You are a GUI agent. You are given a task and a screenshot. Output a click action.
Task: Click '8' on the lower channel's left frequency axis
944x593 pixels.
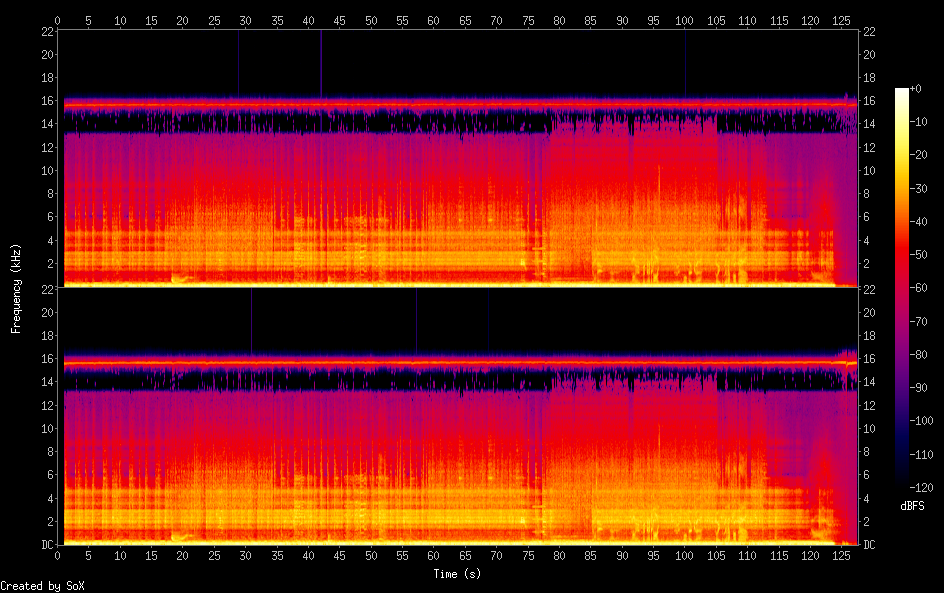click(51, 452)
